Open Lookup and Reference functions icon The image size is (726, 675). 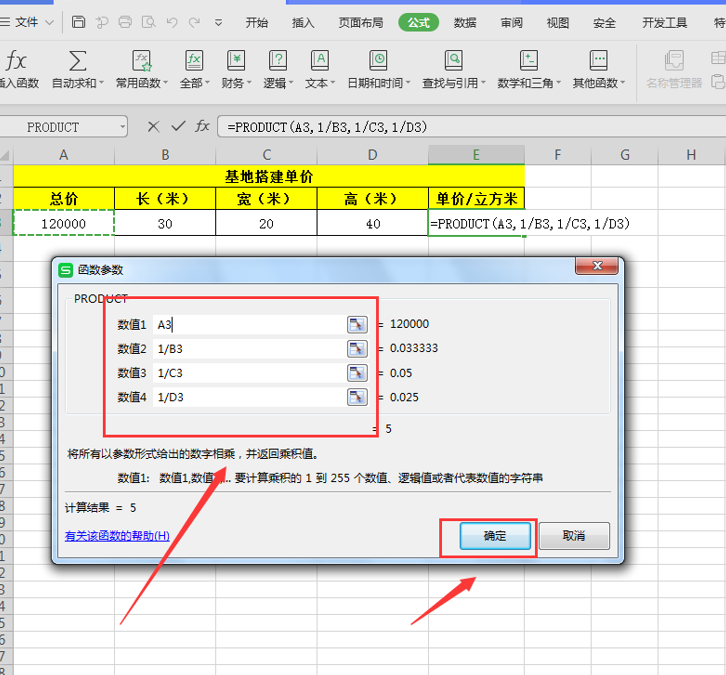point(453,61)
